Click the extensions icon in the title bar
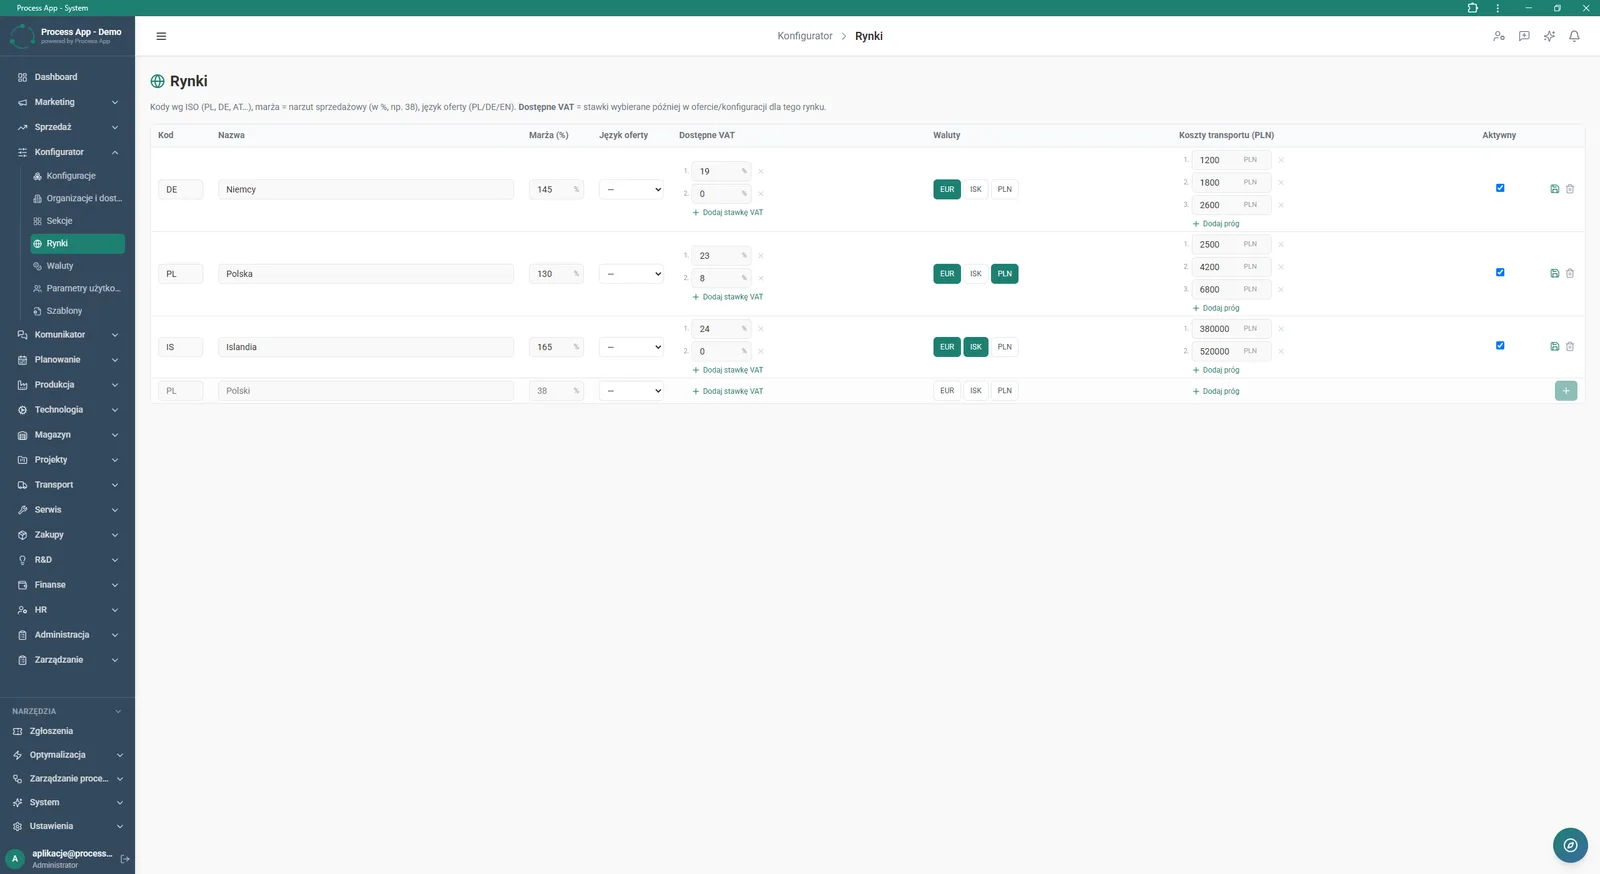 pyautogui.click(x=1472, y=8)
